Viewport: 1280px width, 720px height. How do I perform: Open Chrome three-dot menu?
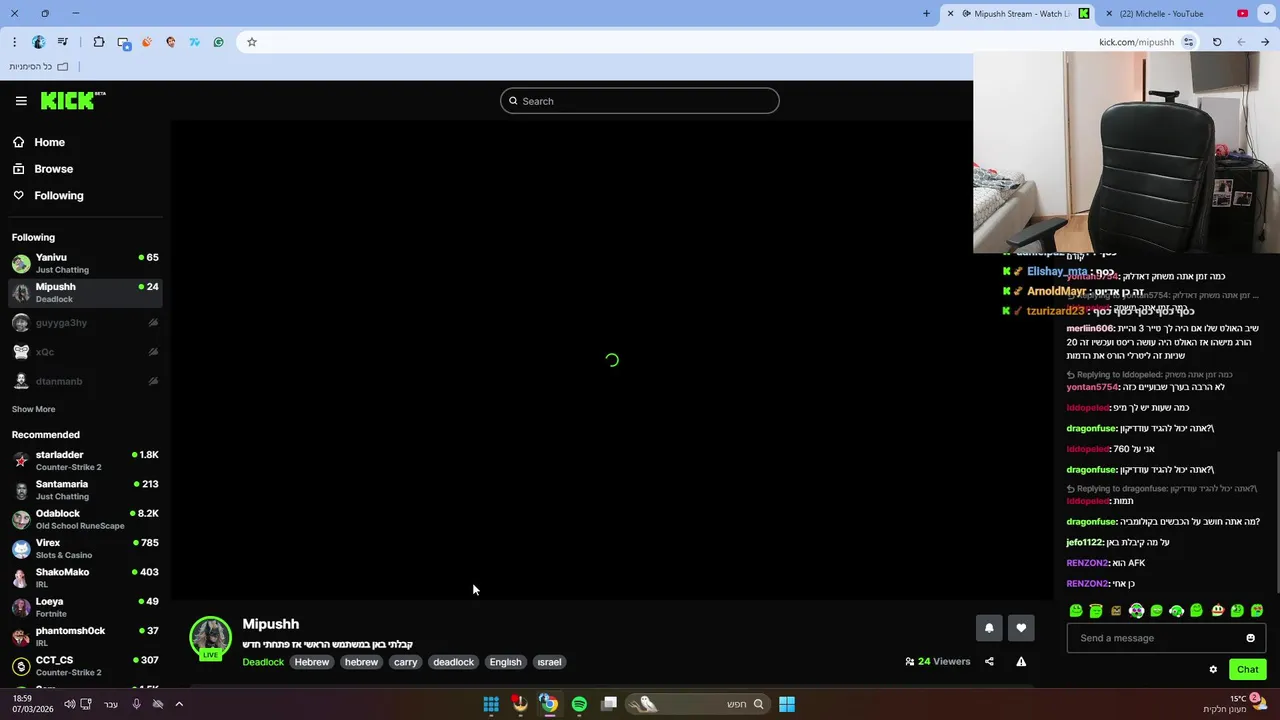pos(14,42)
